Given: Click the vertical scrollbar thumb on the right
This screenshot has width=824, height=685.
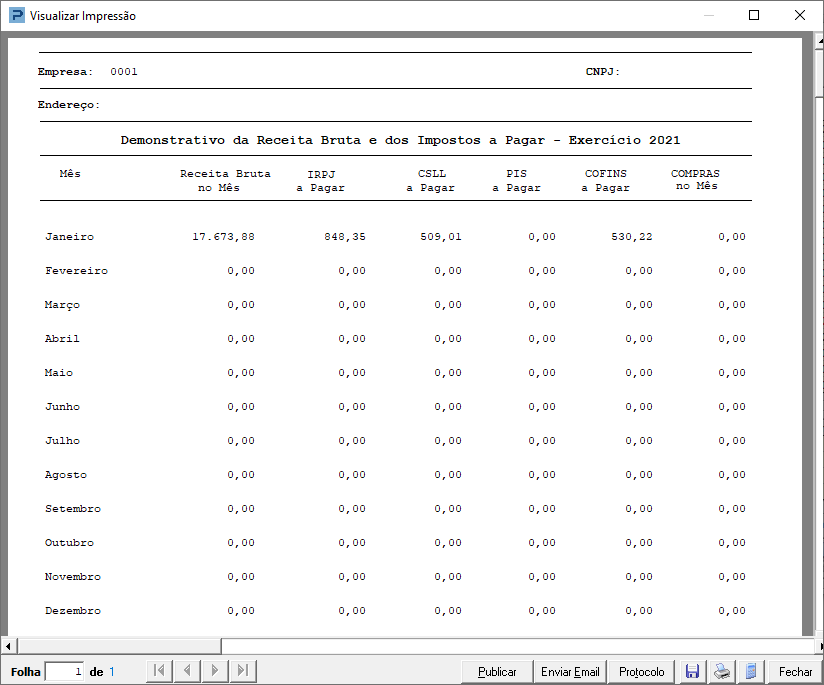Looking at the screenshot, I should coord(819,74).
